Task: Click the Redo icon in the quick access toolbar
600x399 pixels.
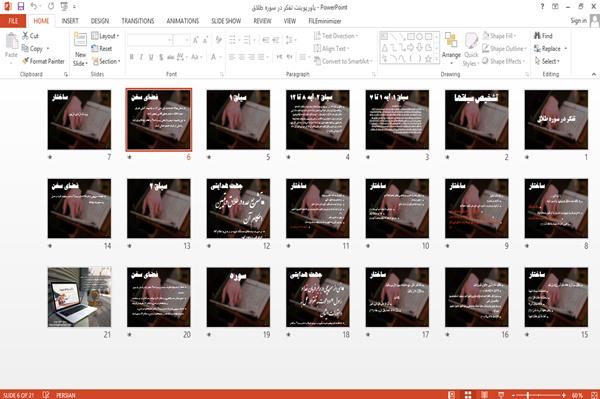Action: 51,7
